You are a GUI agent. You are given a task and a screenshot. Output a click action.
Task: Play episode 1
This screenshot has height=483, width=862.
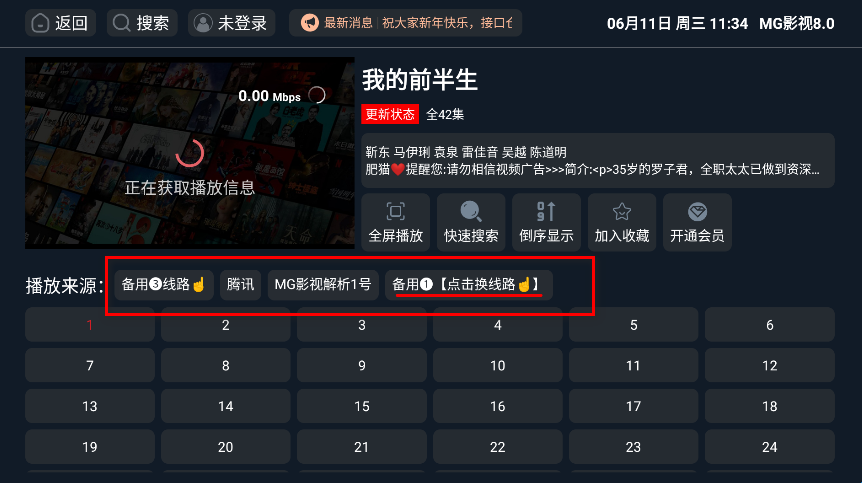pos(90,325)
